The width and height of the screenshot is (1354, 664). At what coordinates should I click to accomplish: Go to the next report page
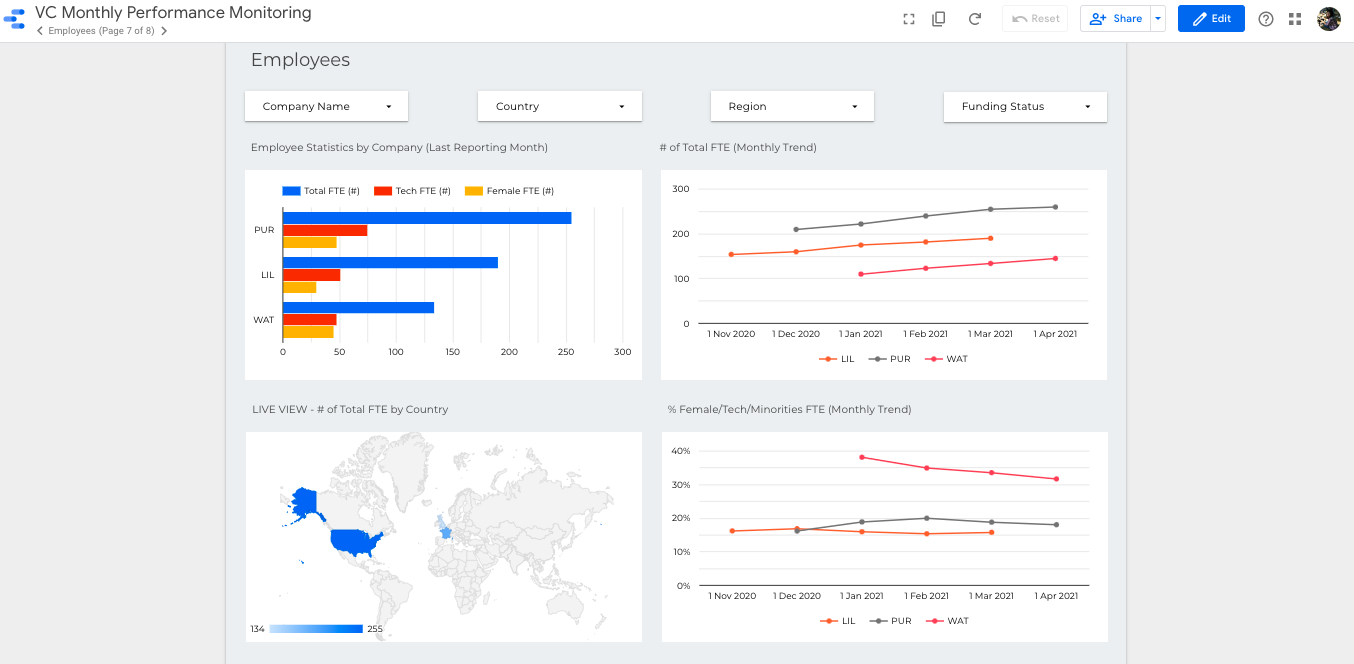tap(164, 31)
